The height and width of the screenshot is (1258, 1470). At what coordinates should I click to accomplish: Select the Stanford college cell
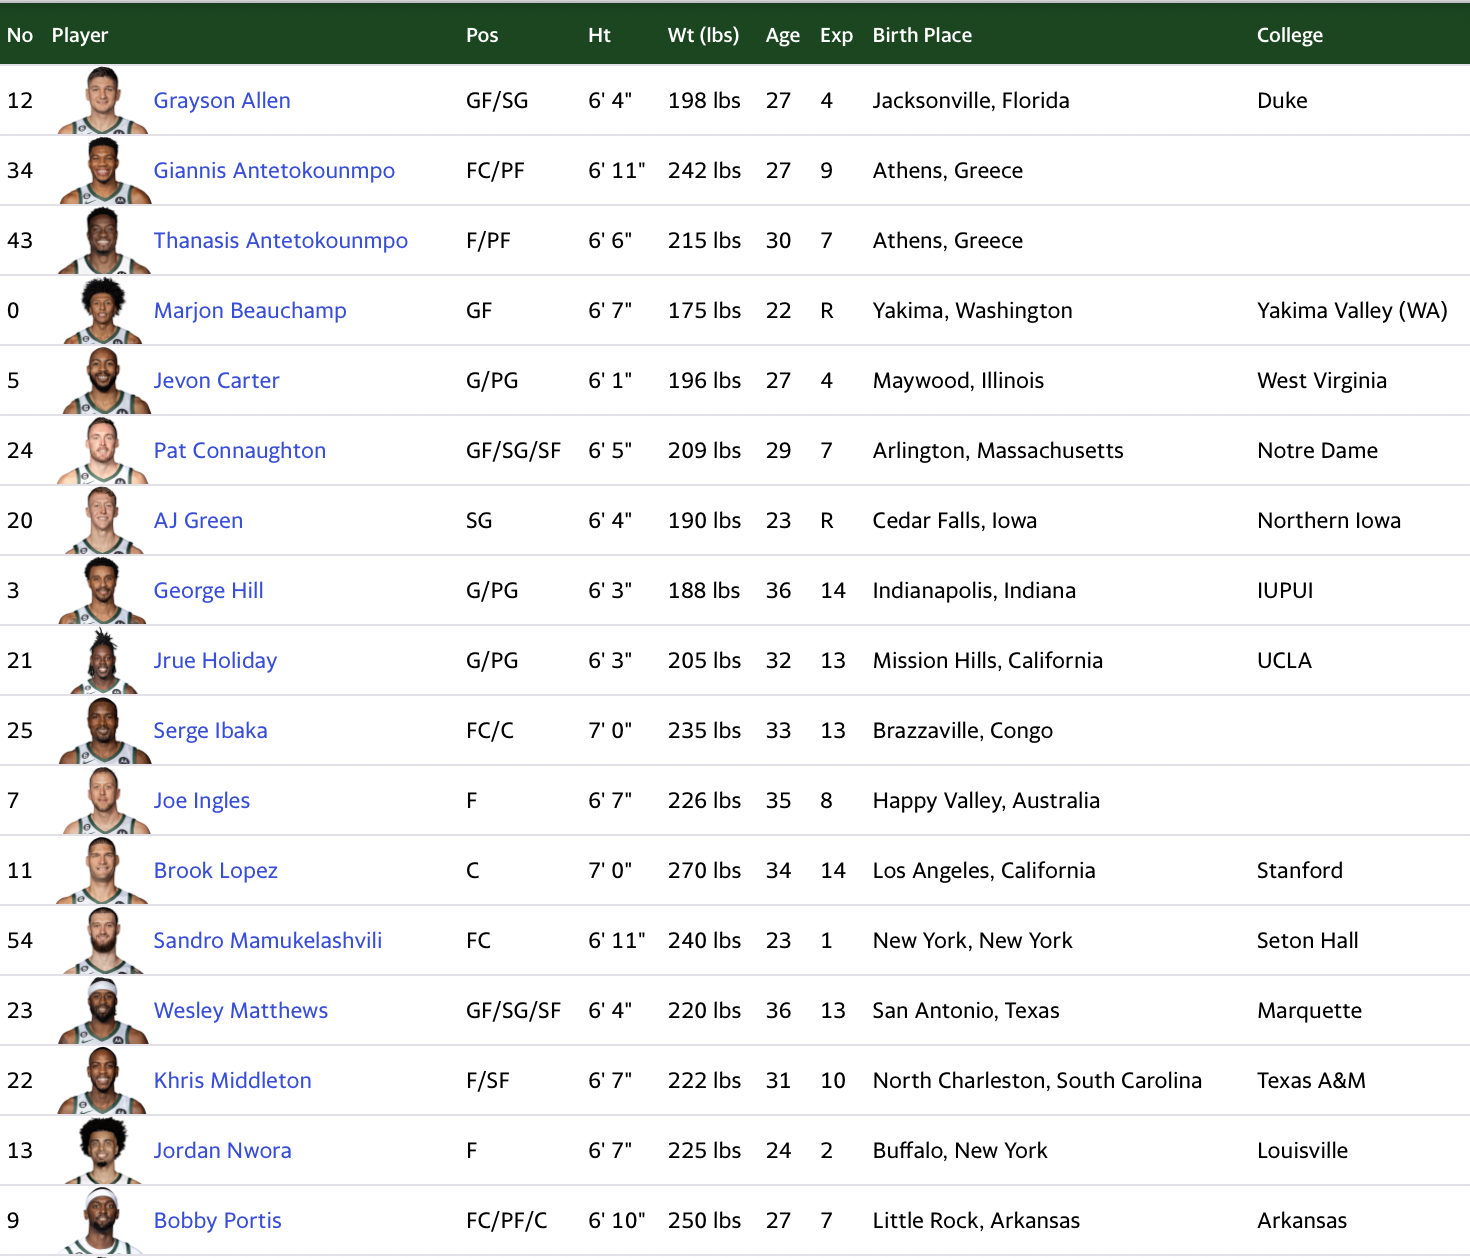1300,870
